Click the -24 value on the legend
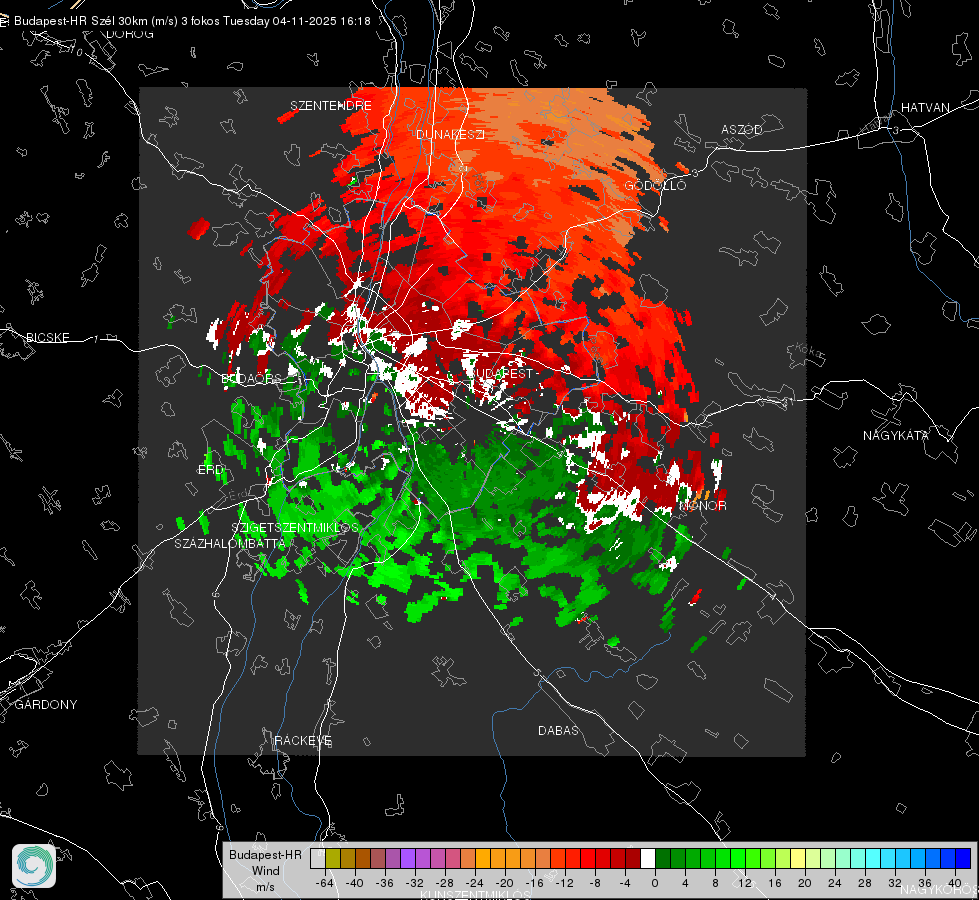Image resolution: width=979 pixels, height=900 pixels. pyautogui.click(x=474, y=883)
